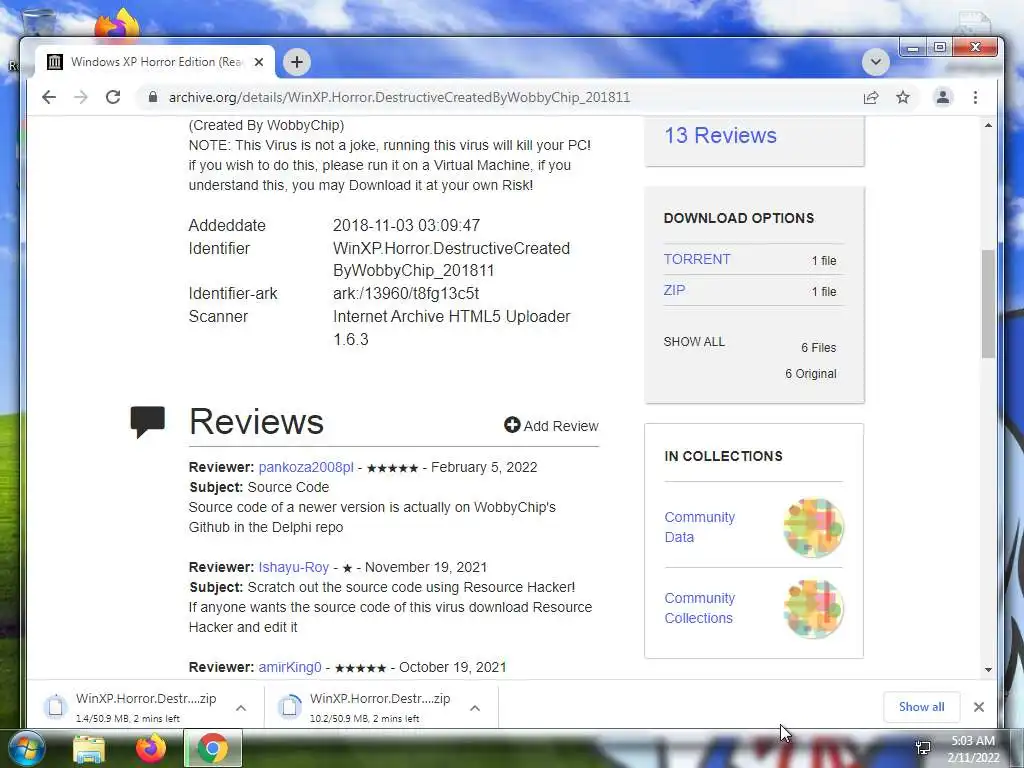Click the Subject: Source Code line
The width and height of the screenshot is (1024, 768).
(x=259, y=487)
